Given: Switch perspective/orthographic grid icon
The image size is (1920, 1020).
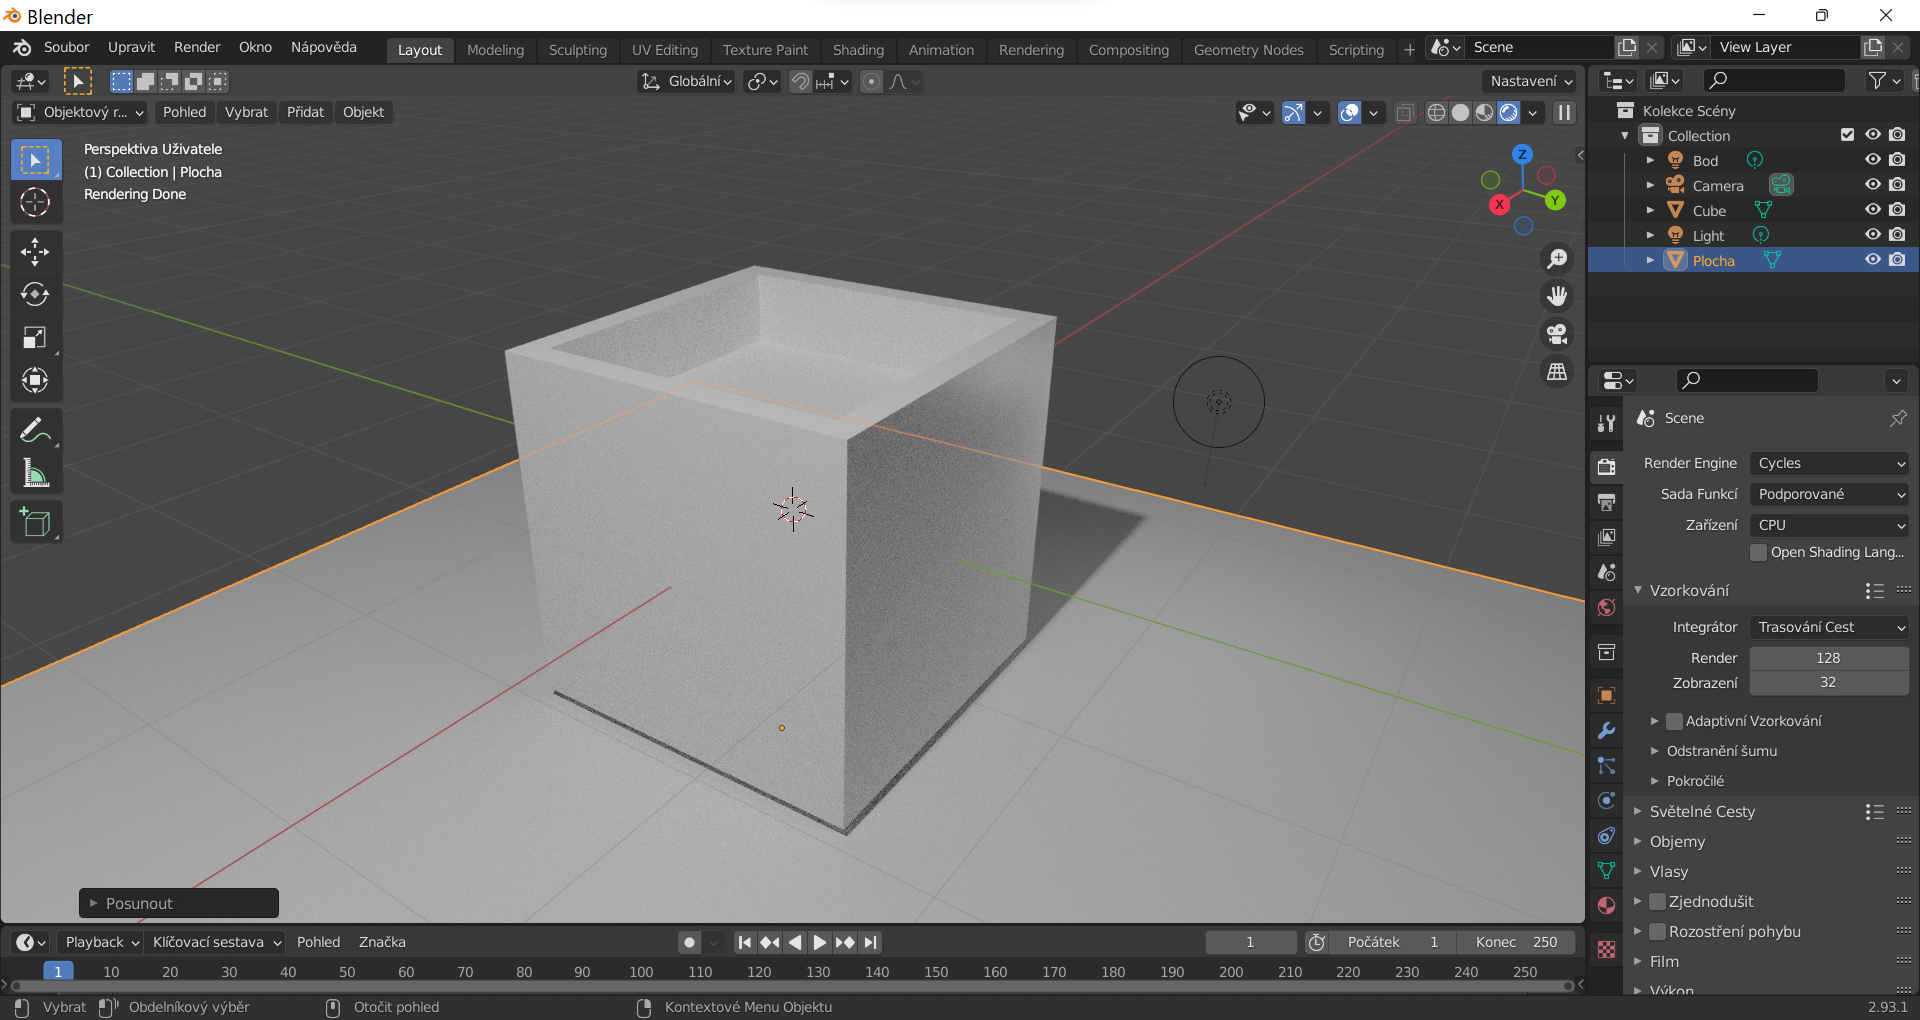Looking at the screenshot, I should click(x=1557, y=372).
